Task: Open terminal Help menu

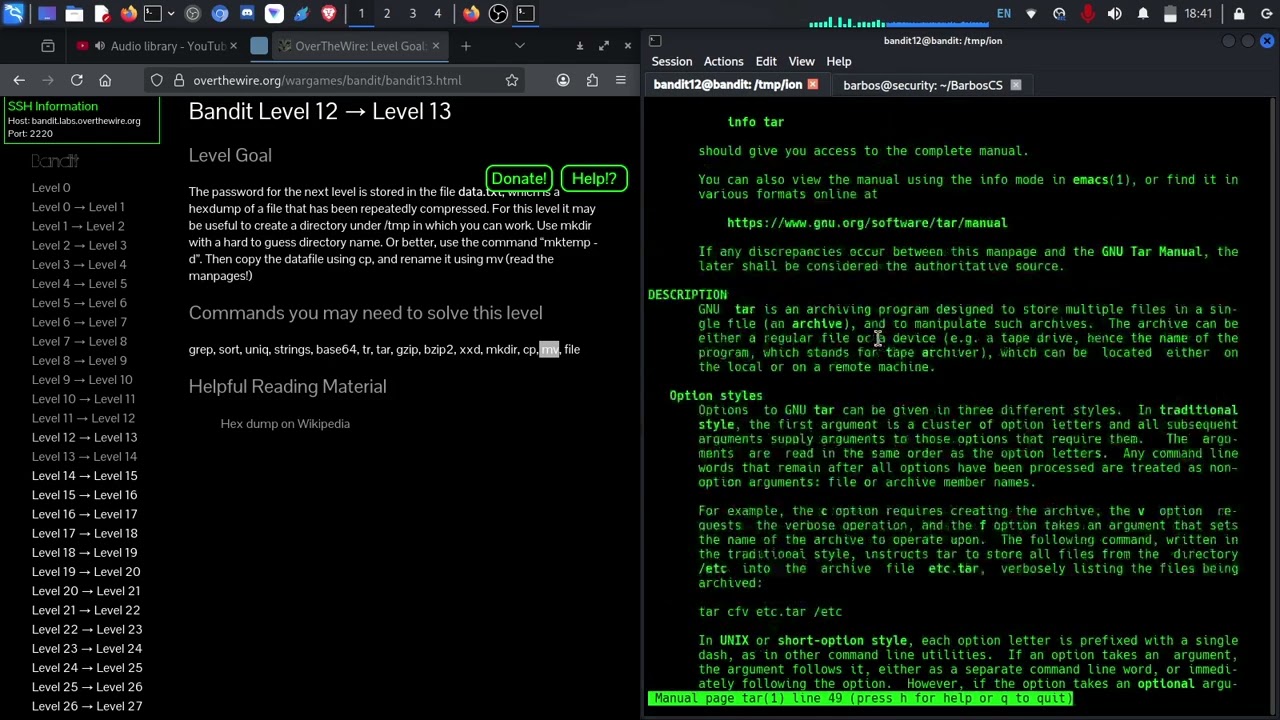Action: pyautogui.click(x=839, y=61)
